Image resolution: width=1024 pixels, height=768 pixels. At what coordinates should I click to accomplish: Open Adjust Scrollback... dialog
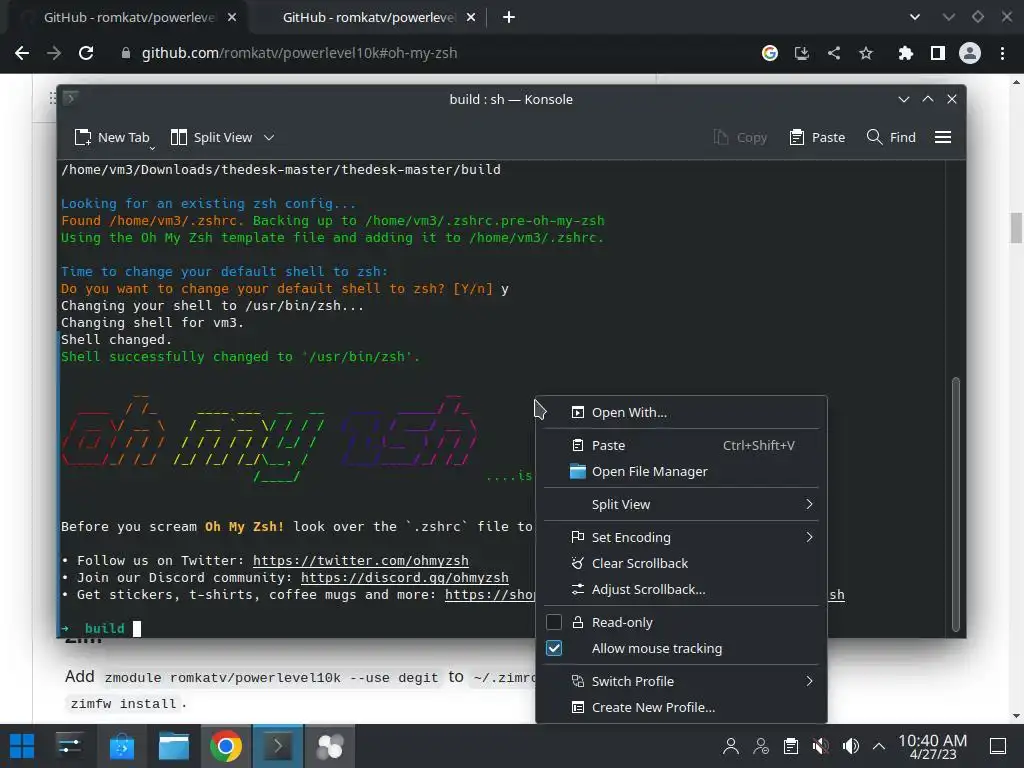click(x=680, y=589)
